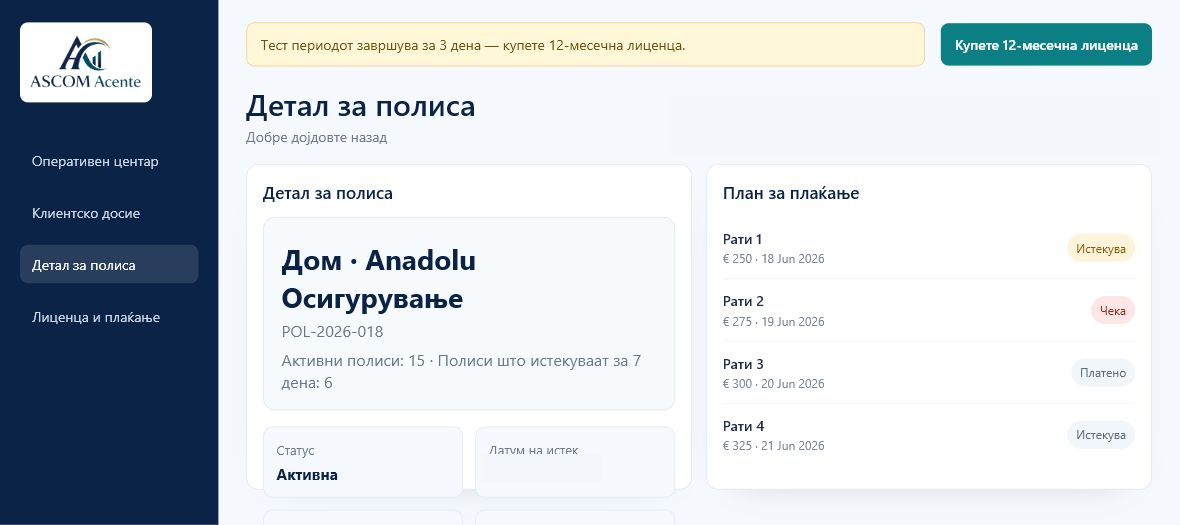Click Купете 12-месечна лиценца button
This screenshot has width=1180, height=525.
[x=1046, y=45]
